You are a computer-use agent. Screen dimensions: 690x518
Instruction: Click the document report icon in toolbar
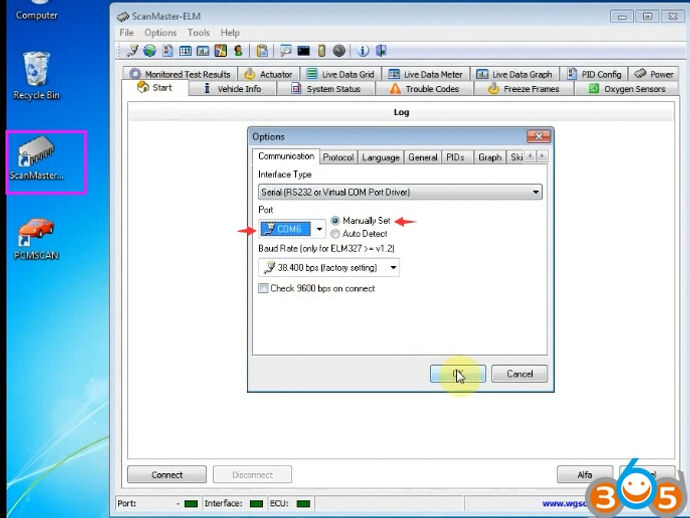[x=167, y=51]
